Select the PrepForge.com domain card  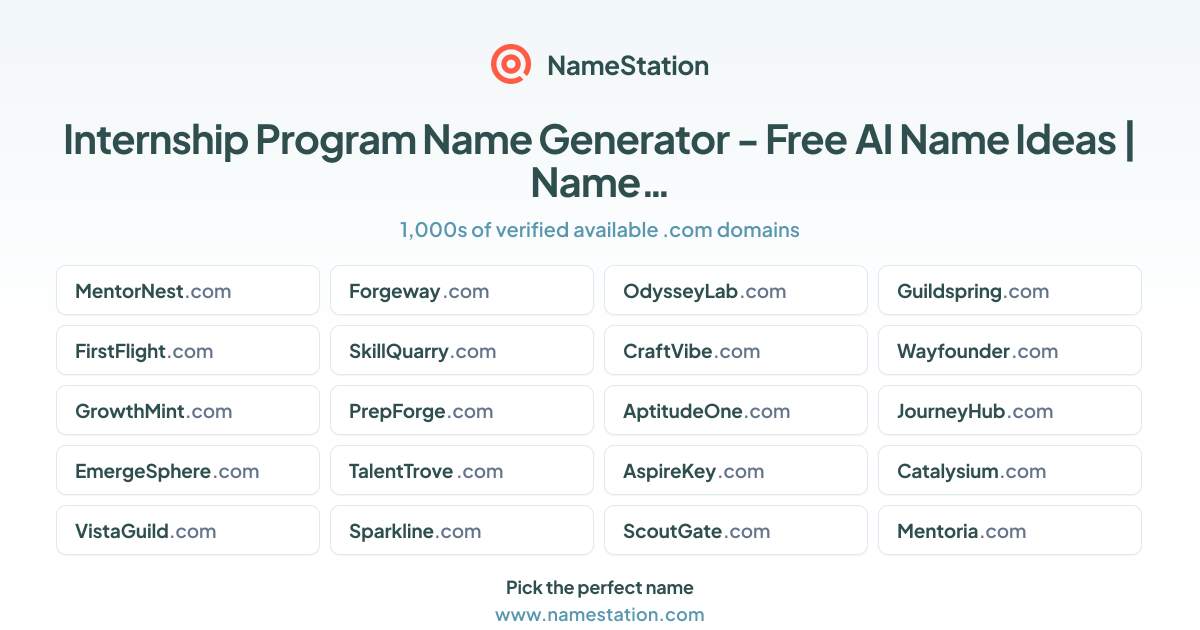[x=462, y=411]
